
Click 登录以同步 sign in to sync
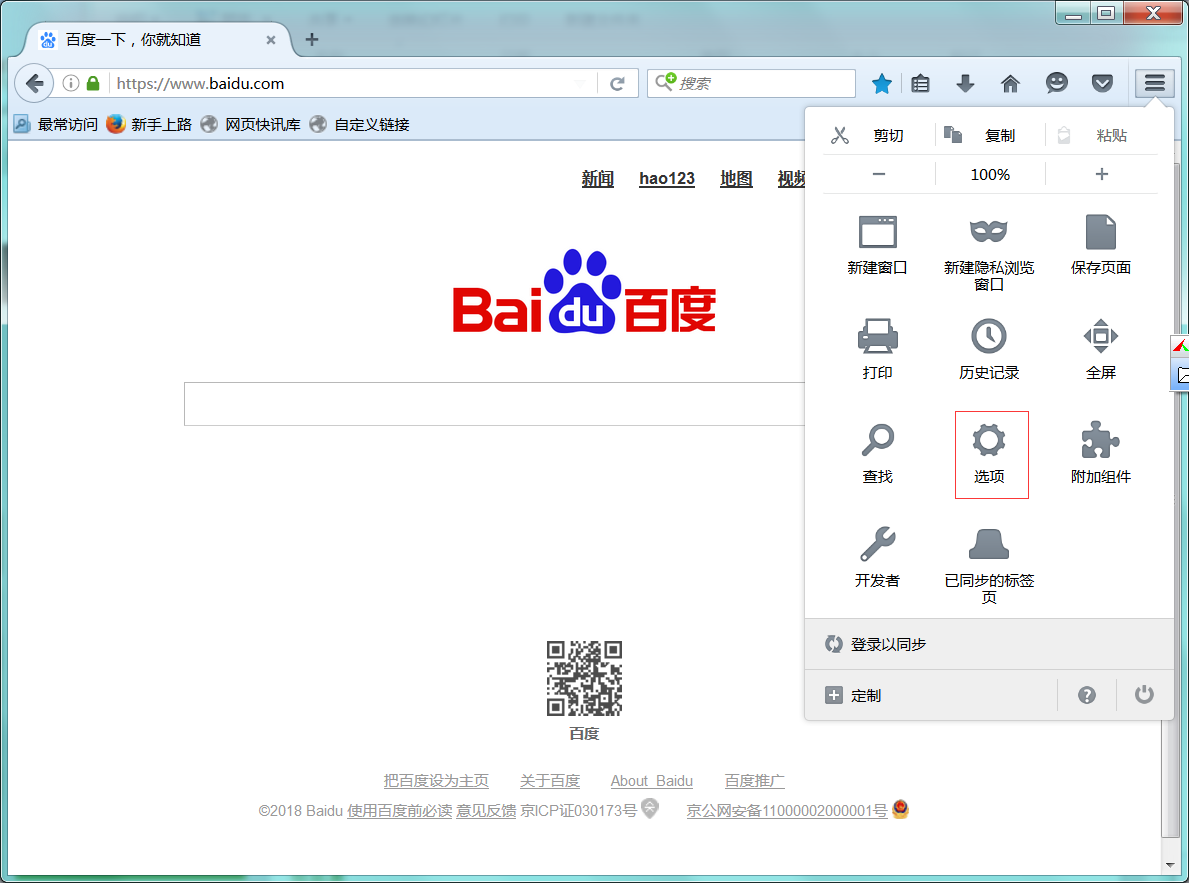point(989,644)
